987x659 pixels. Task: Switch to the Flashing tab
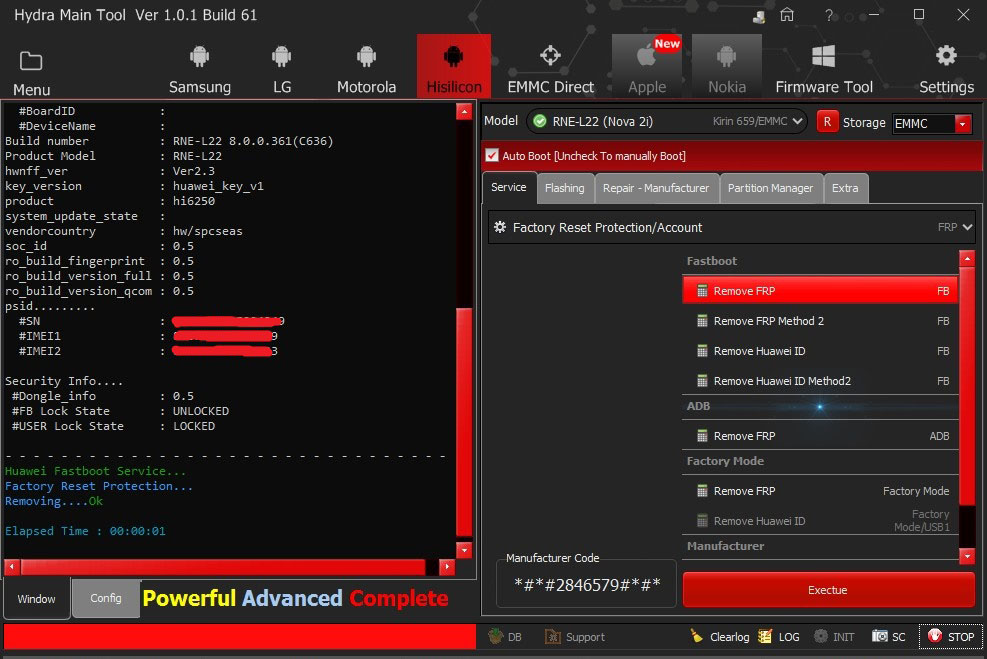pos(565,188)
